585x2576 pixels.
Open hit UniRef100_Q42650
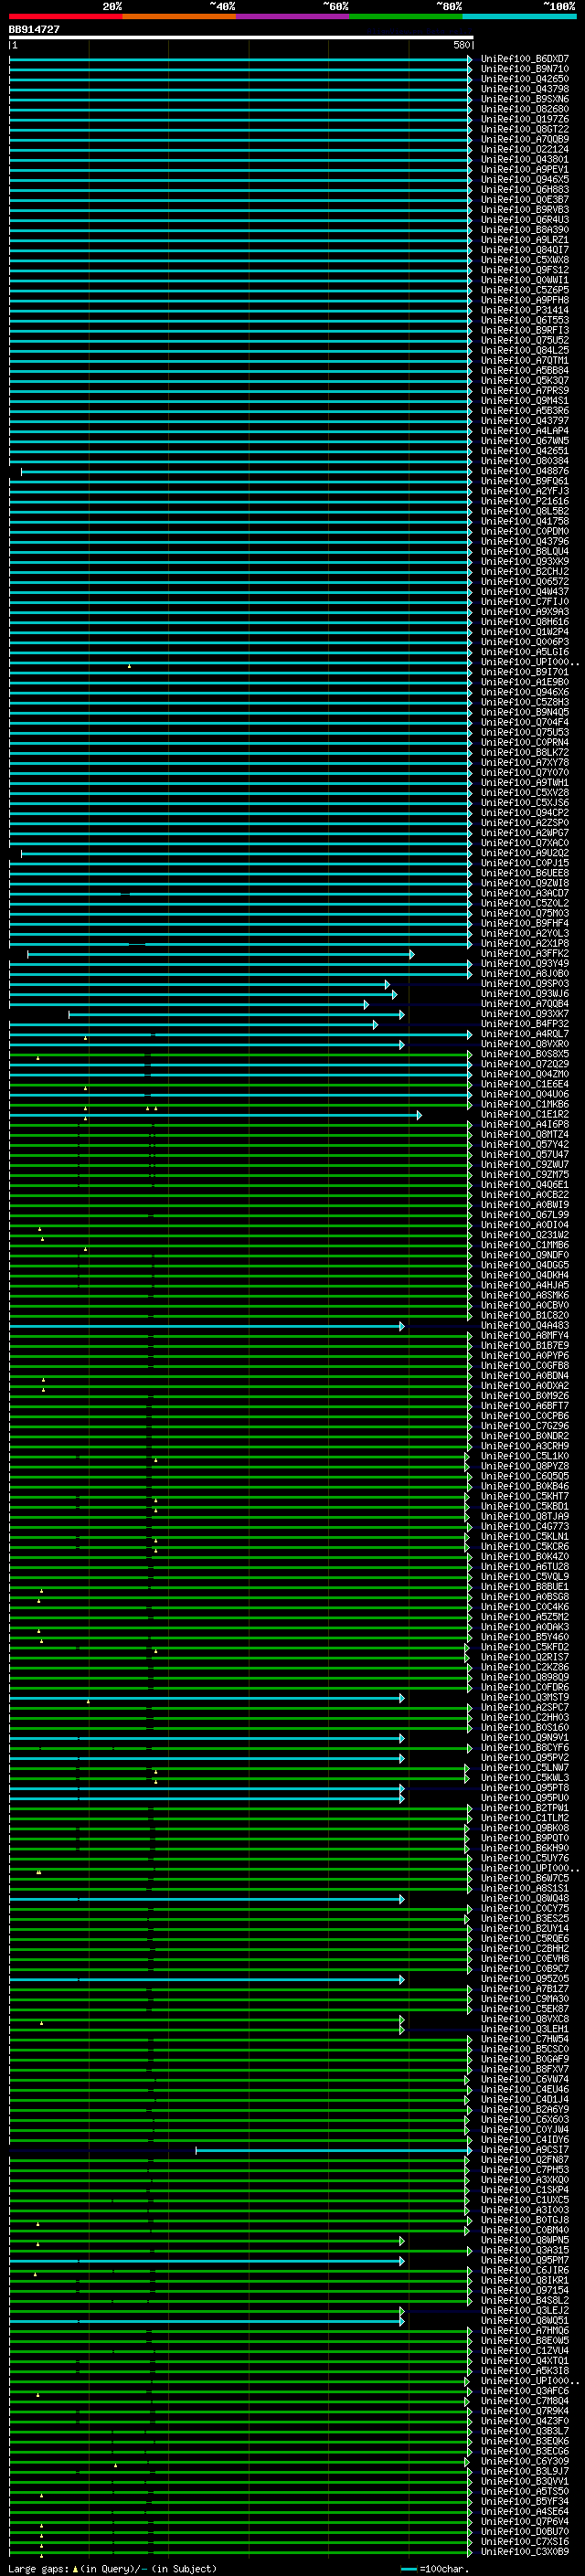click(525, 79)
